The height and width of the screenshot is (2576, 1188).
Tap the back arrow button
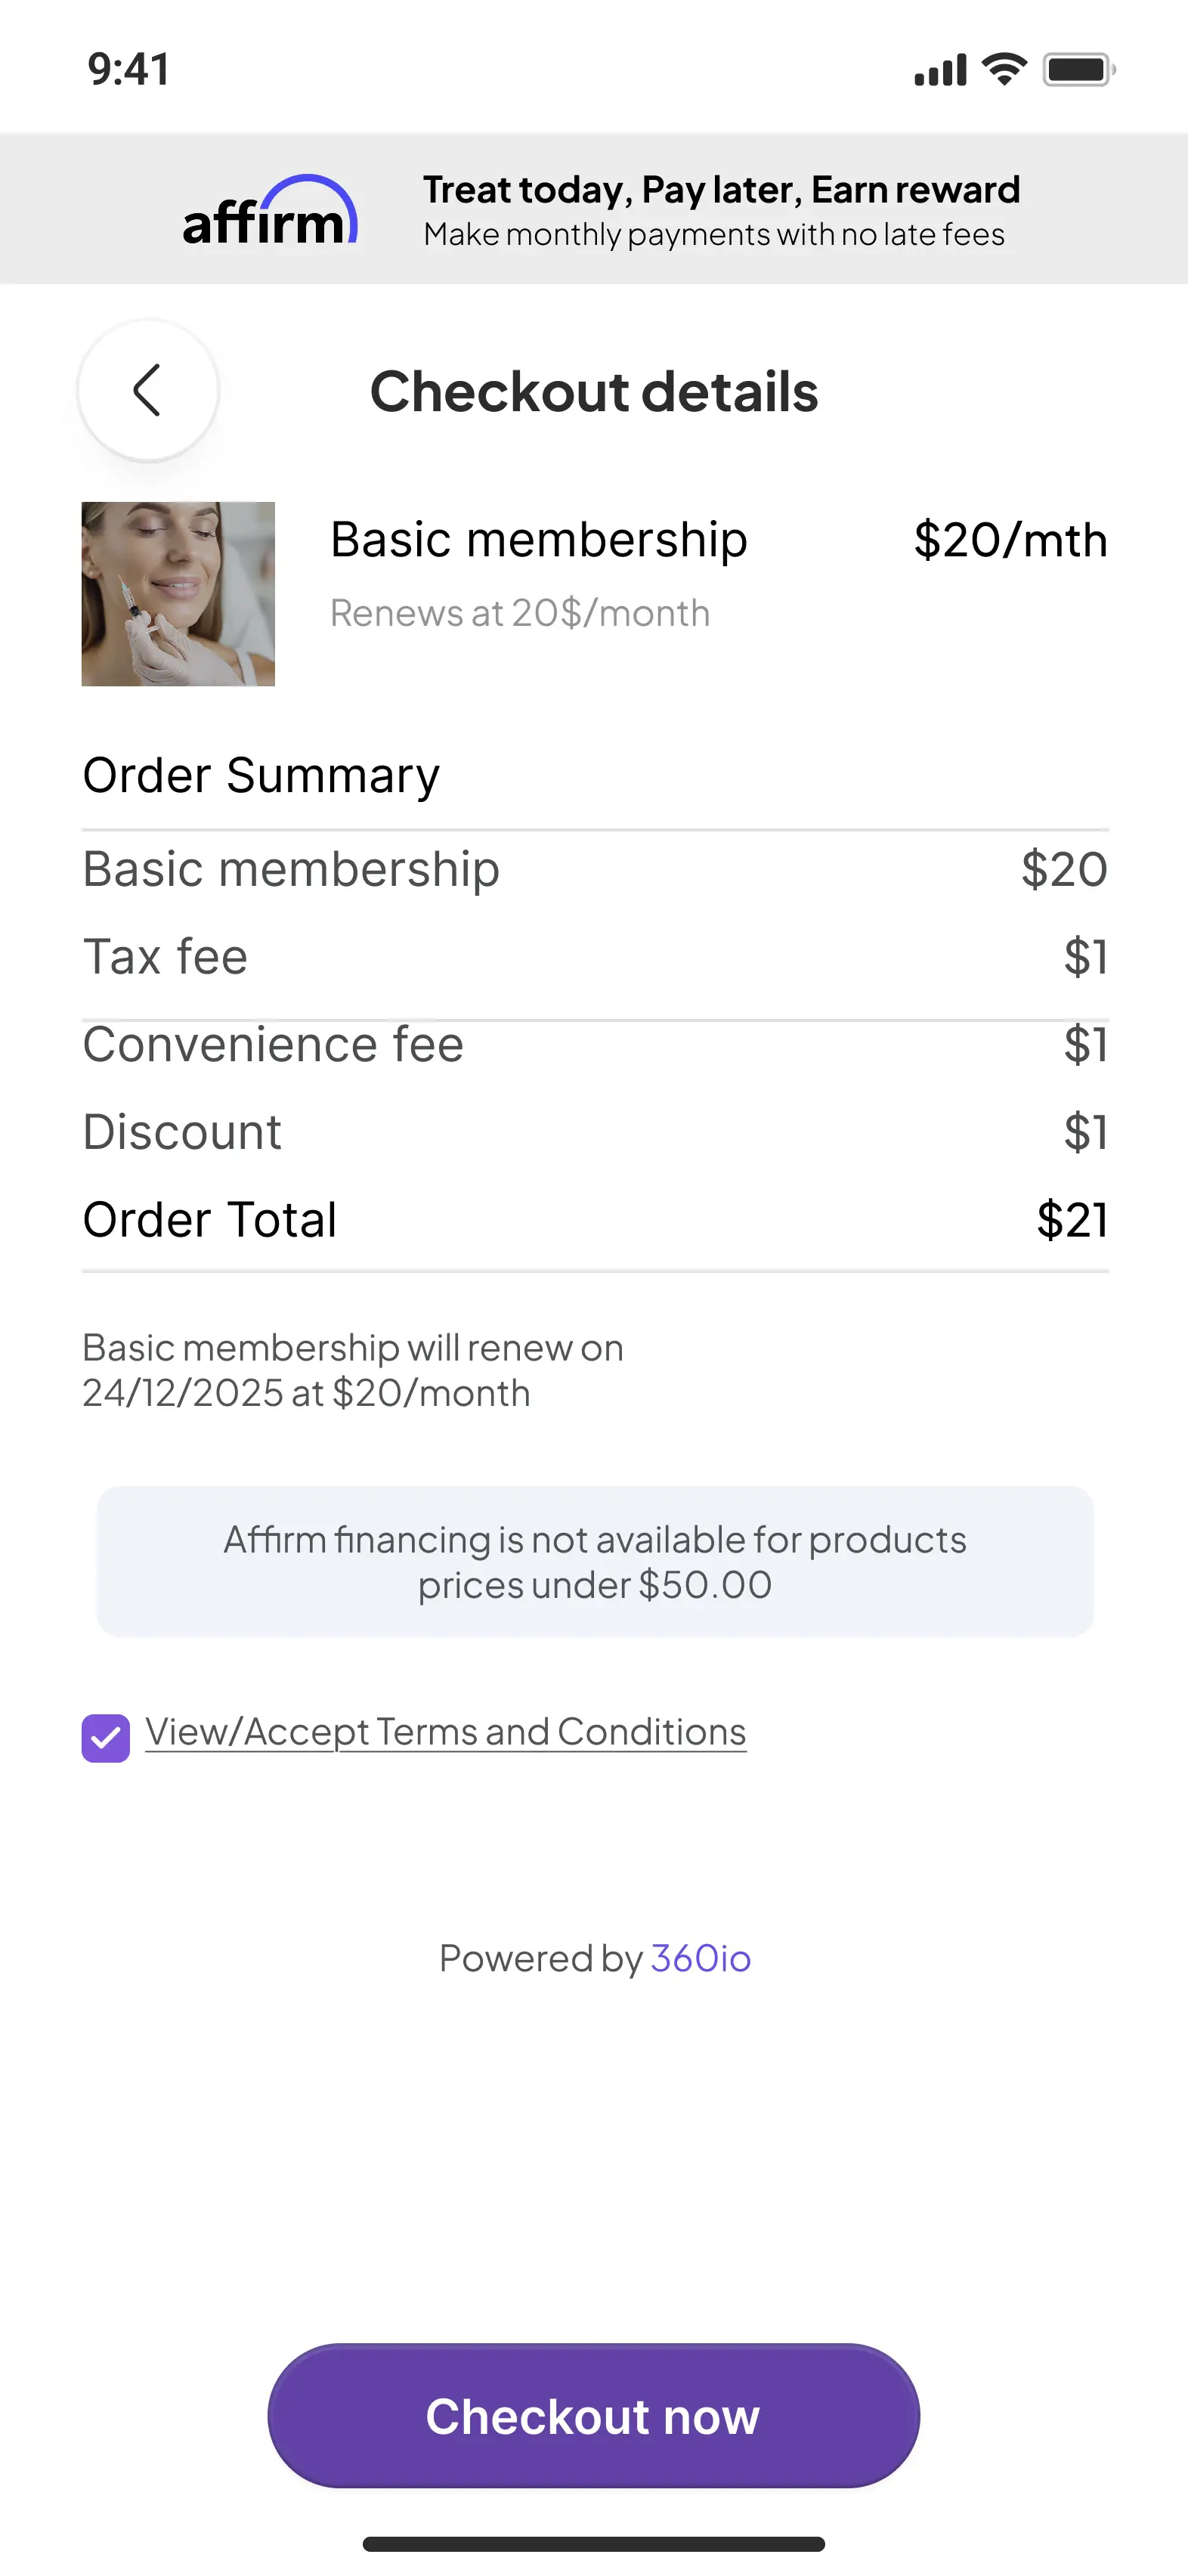[148, 390]
